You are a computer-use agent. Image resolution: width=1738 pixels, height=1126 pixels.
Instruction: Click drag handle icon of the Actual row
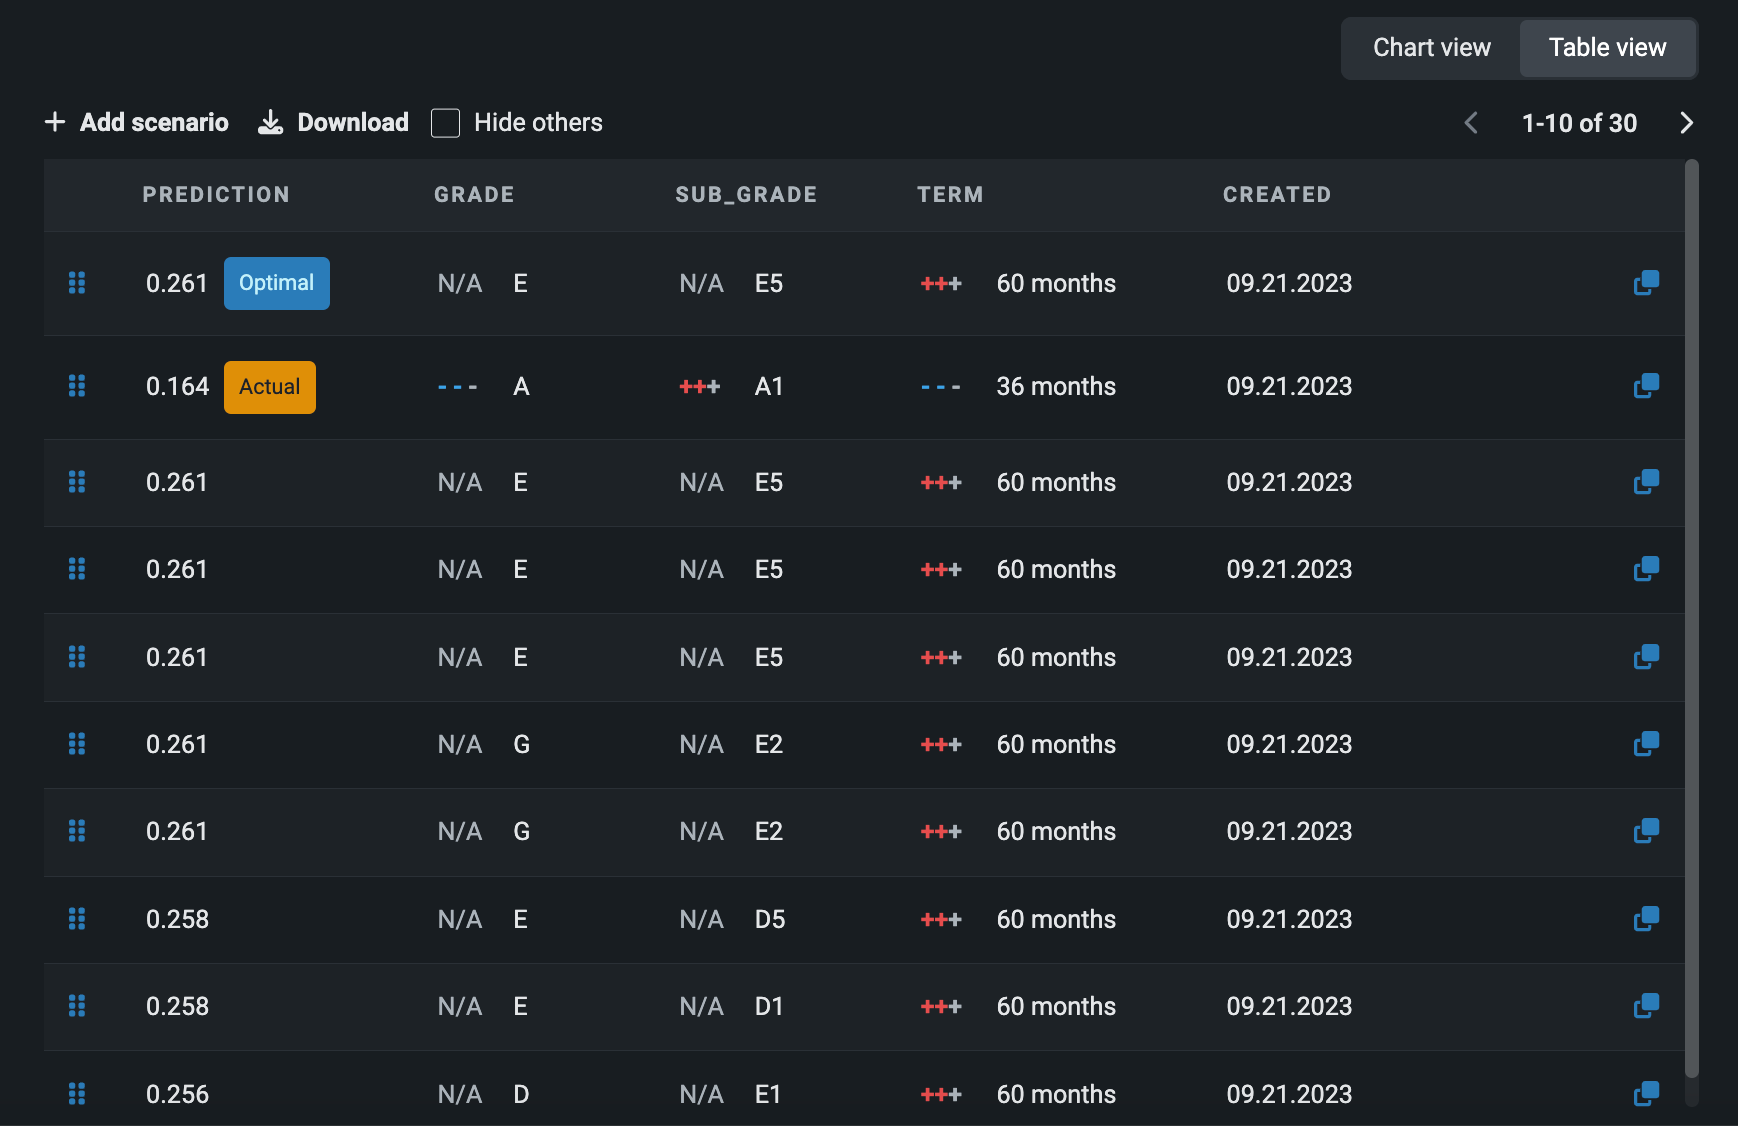click(77, 386)
